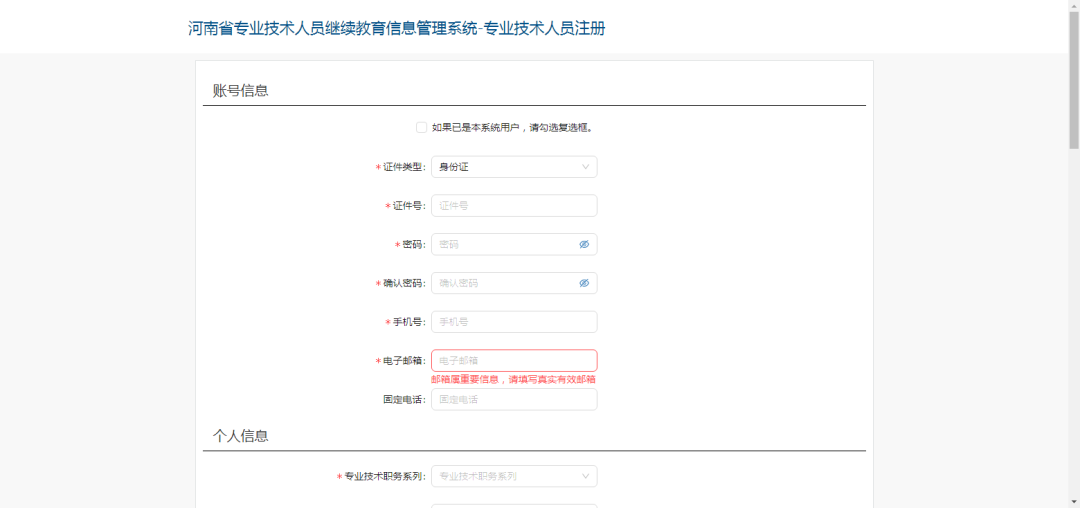
Task: Tick the existing system user checkbox
Action: coord(421,127)
